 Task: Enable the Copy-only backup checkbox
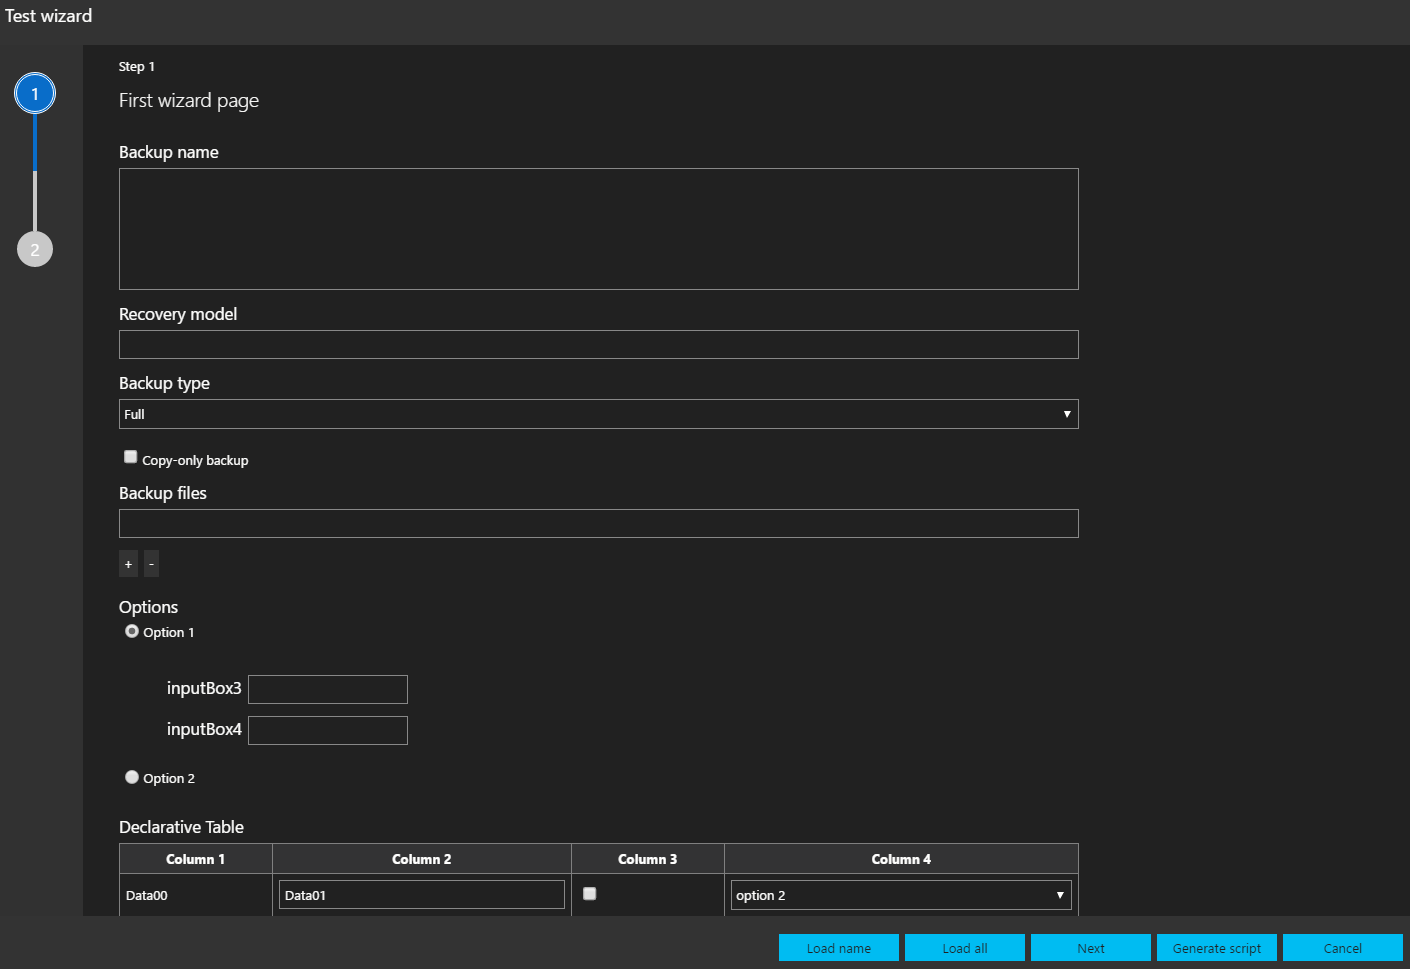tap(131, 457)
